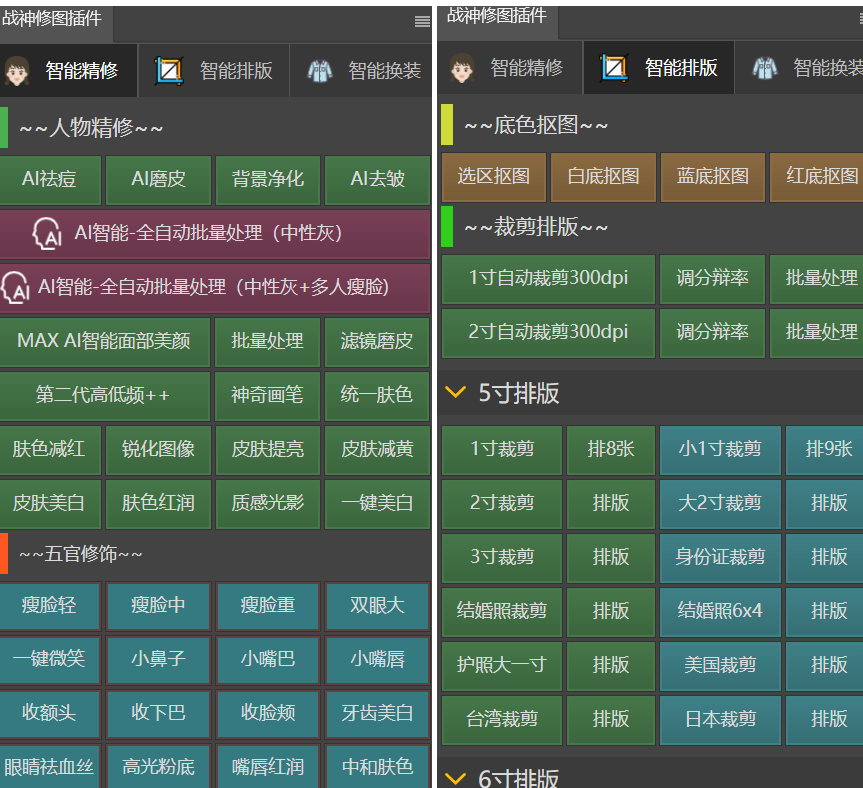Select MAX AI智能面部美颜 button
The width and height of the screenshot is (863, 788).
coord(105,341)
